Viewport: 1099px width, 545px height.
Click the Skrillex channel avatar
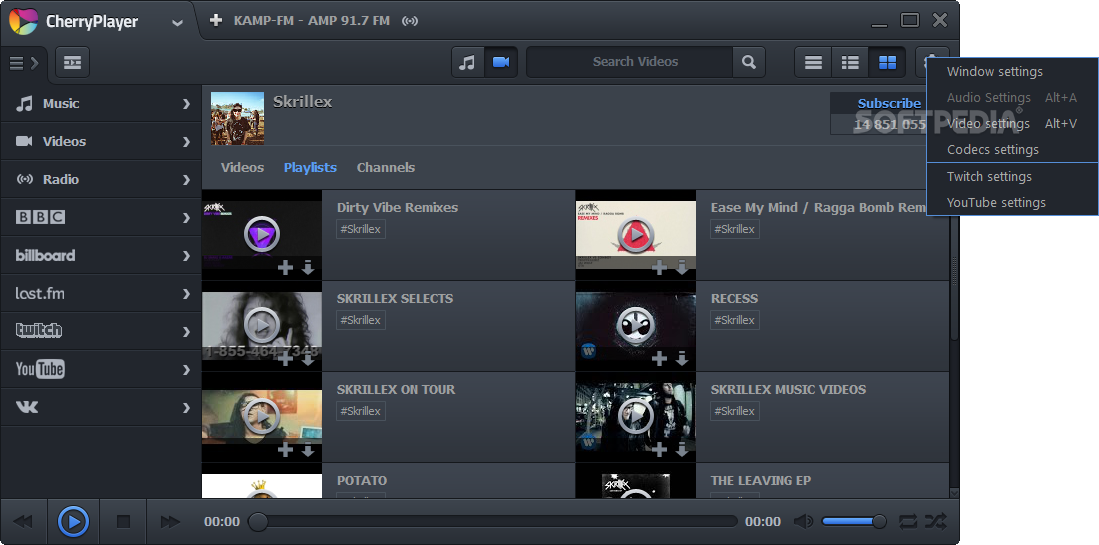[238, 118]
